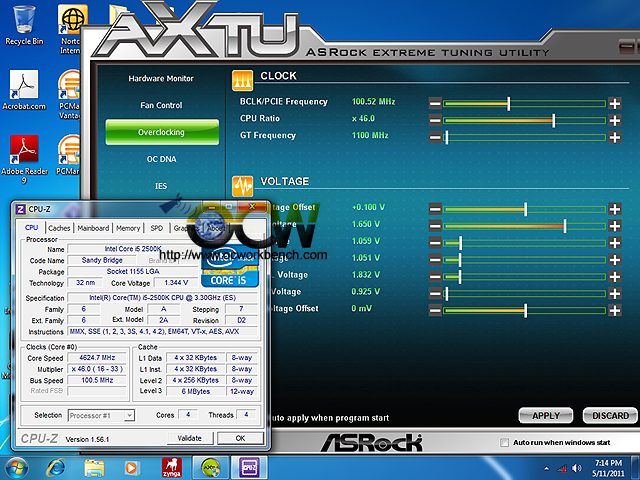This screenshot has width=640, height=480.
Task: Open Windows Media Player from taskbar
Action: [x=131, y=468]
